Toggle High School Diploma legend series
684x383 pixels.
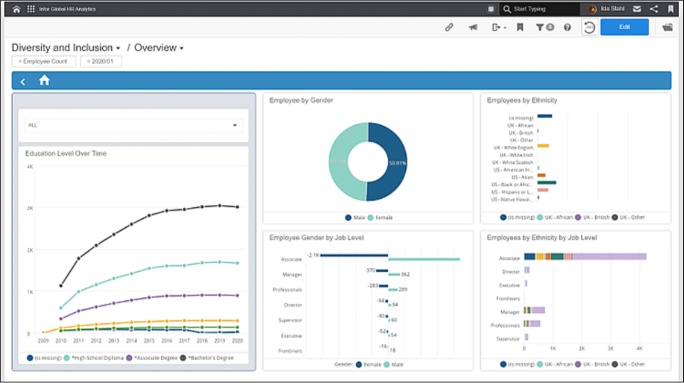point(94,358)
